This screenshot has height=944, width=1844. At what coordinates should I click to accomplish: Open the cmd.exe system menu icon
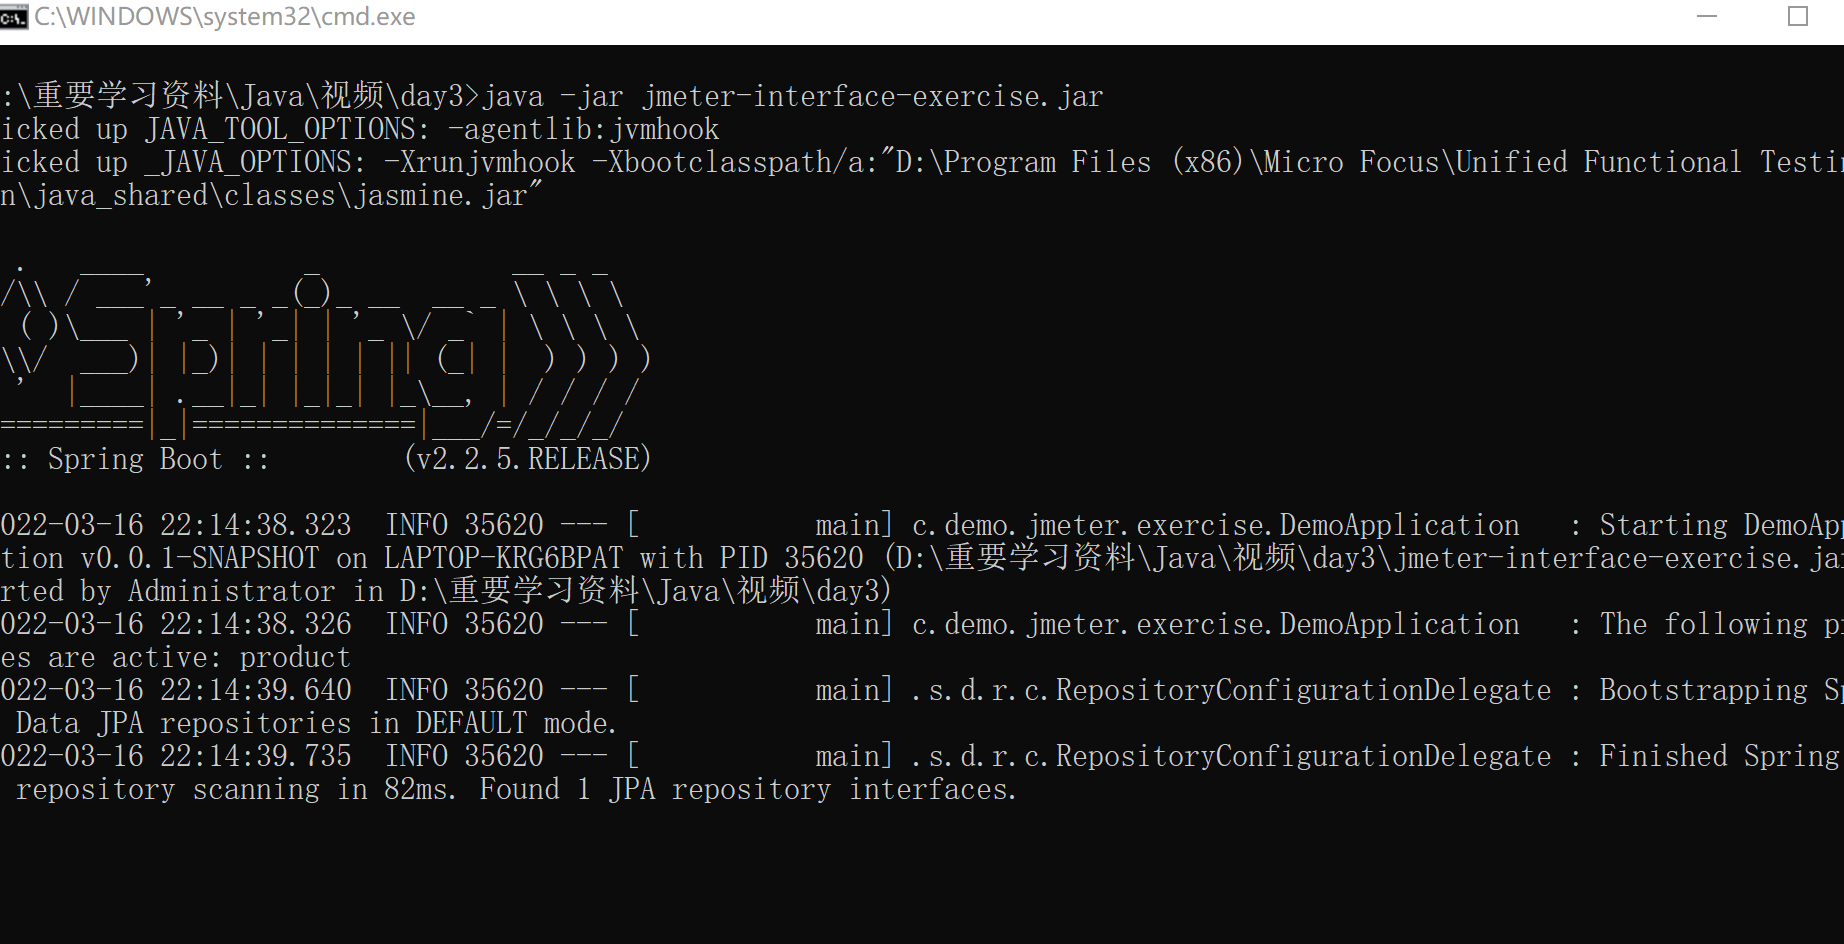[13, 17]
